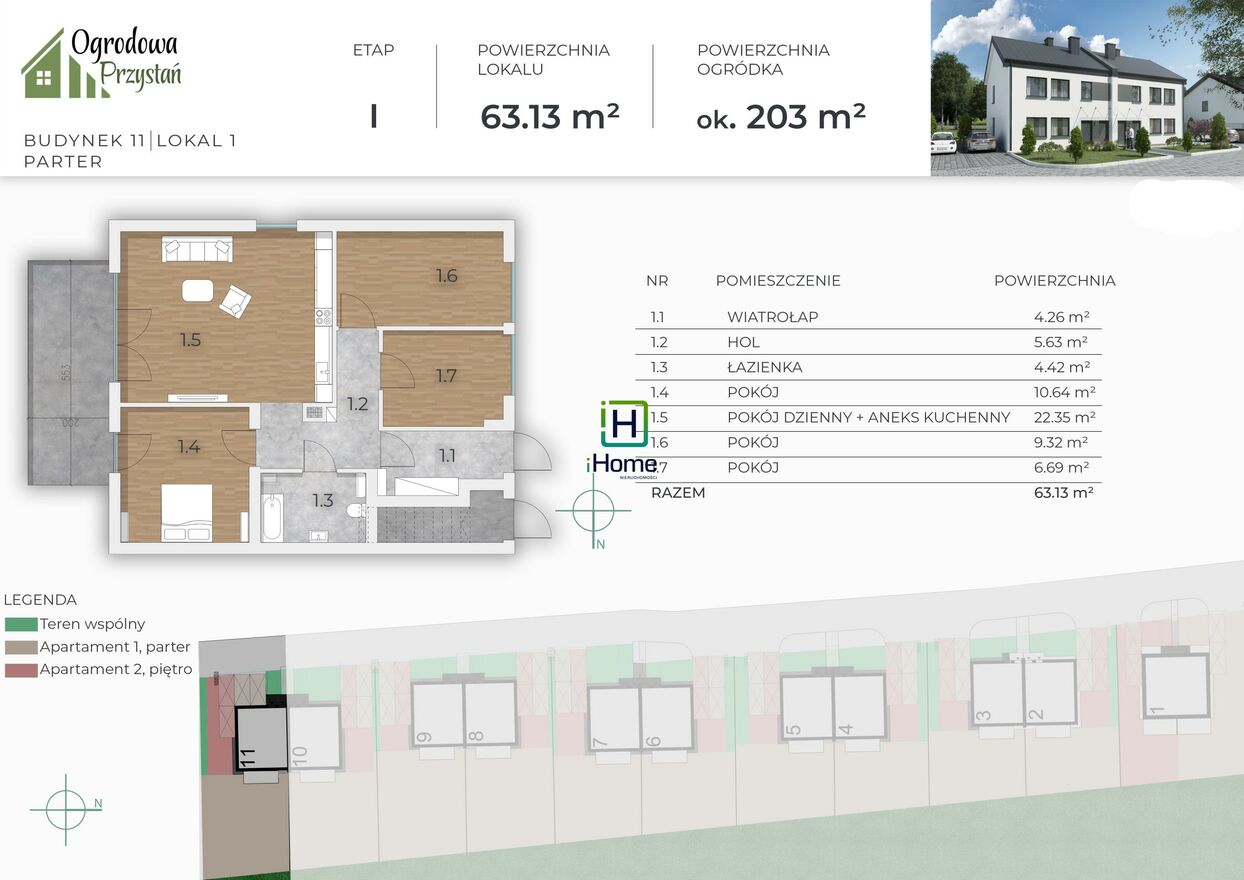Click the armchair in the living room
The width and height of the screenshot is (1244, 880).
click(235, 300)
